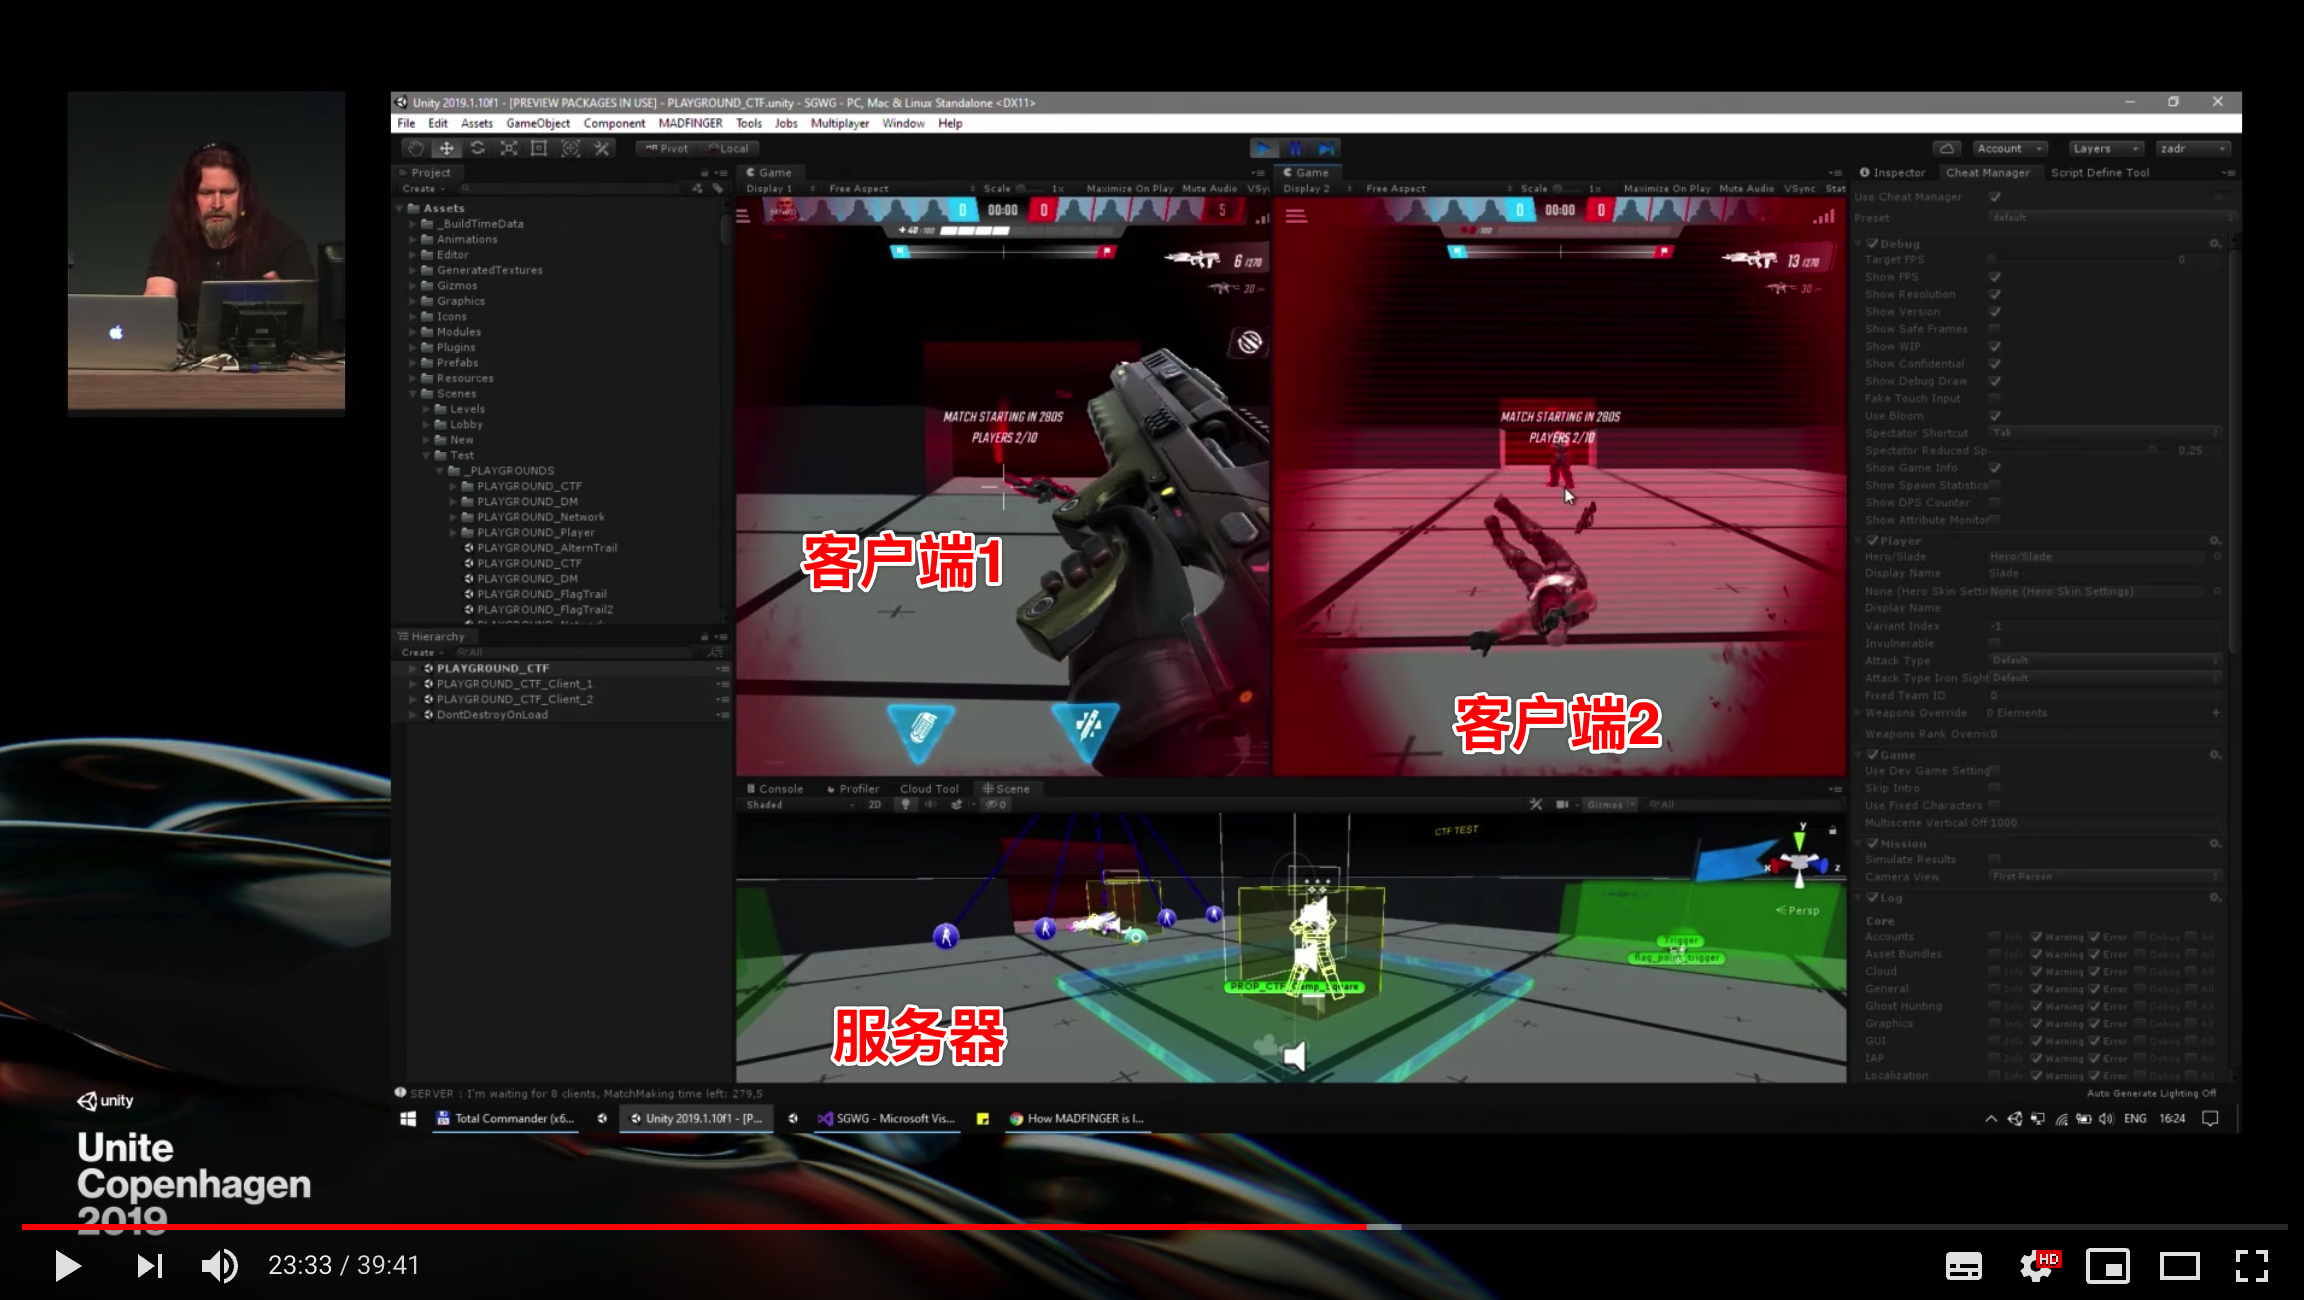Screen dimensions: 2304x1300
Task: Switch to the Profiler tab
Action: (857, 788)
